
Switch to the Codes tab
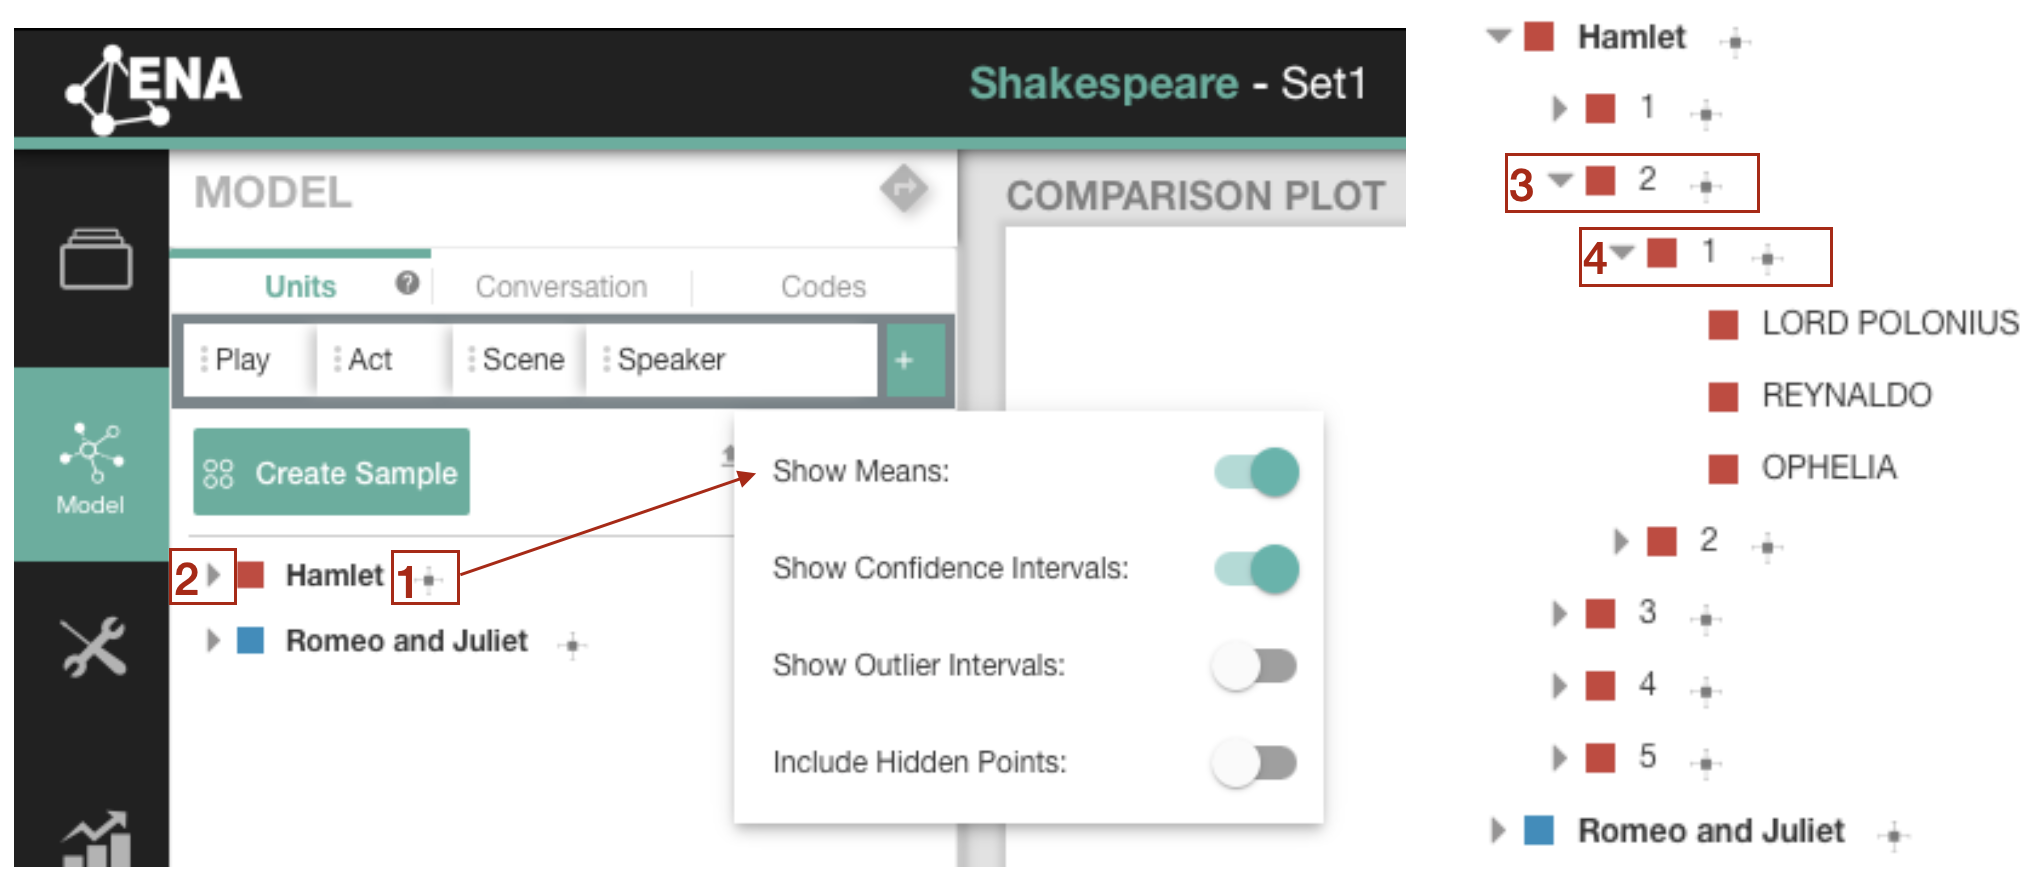click(823, 287)
